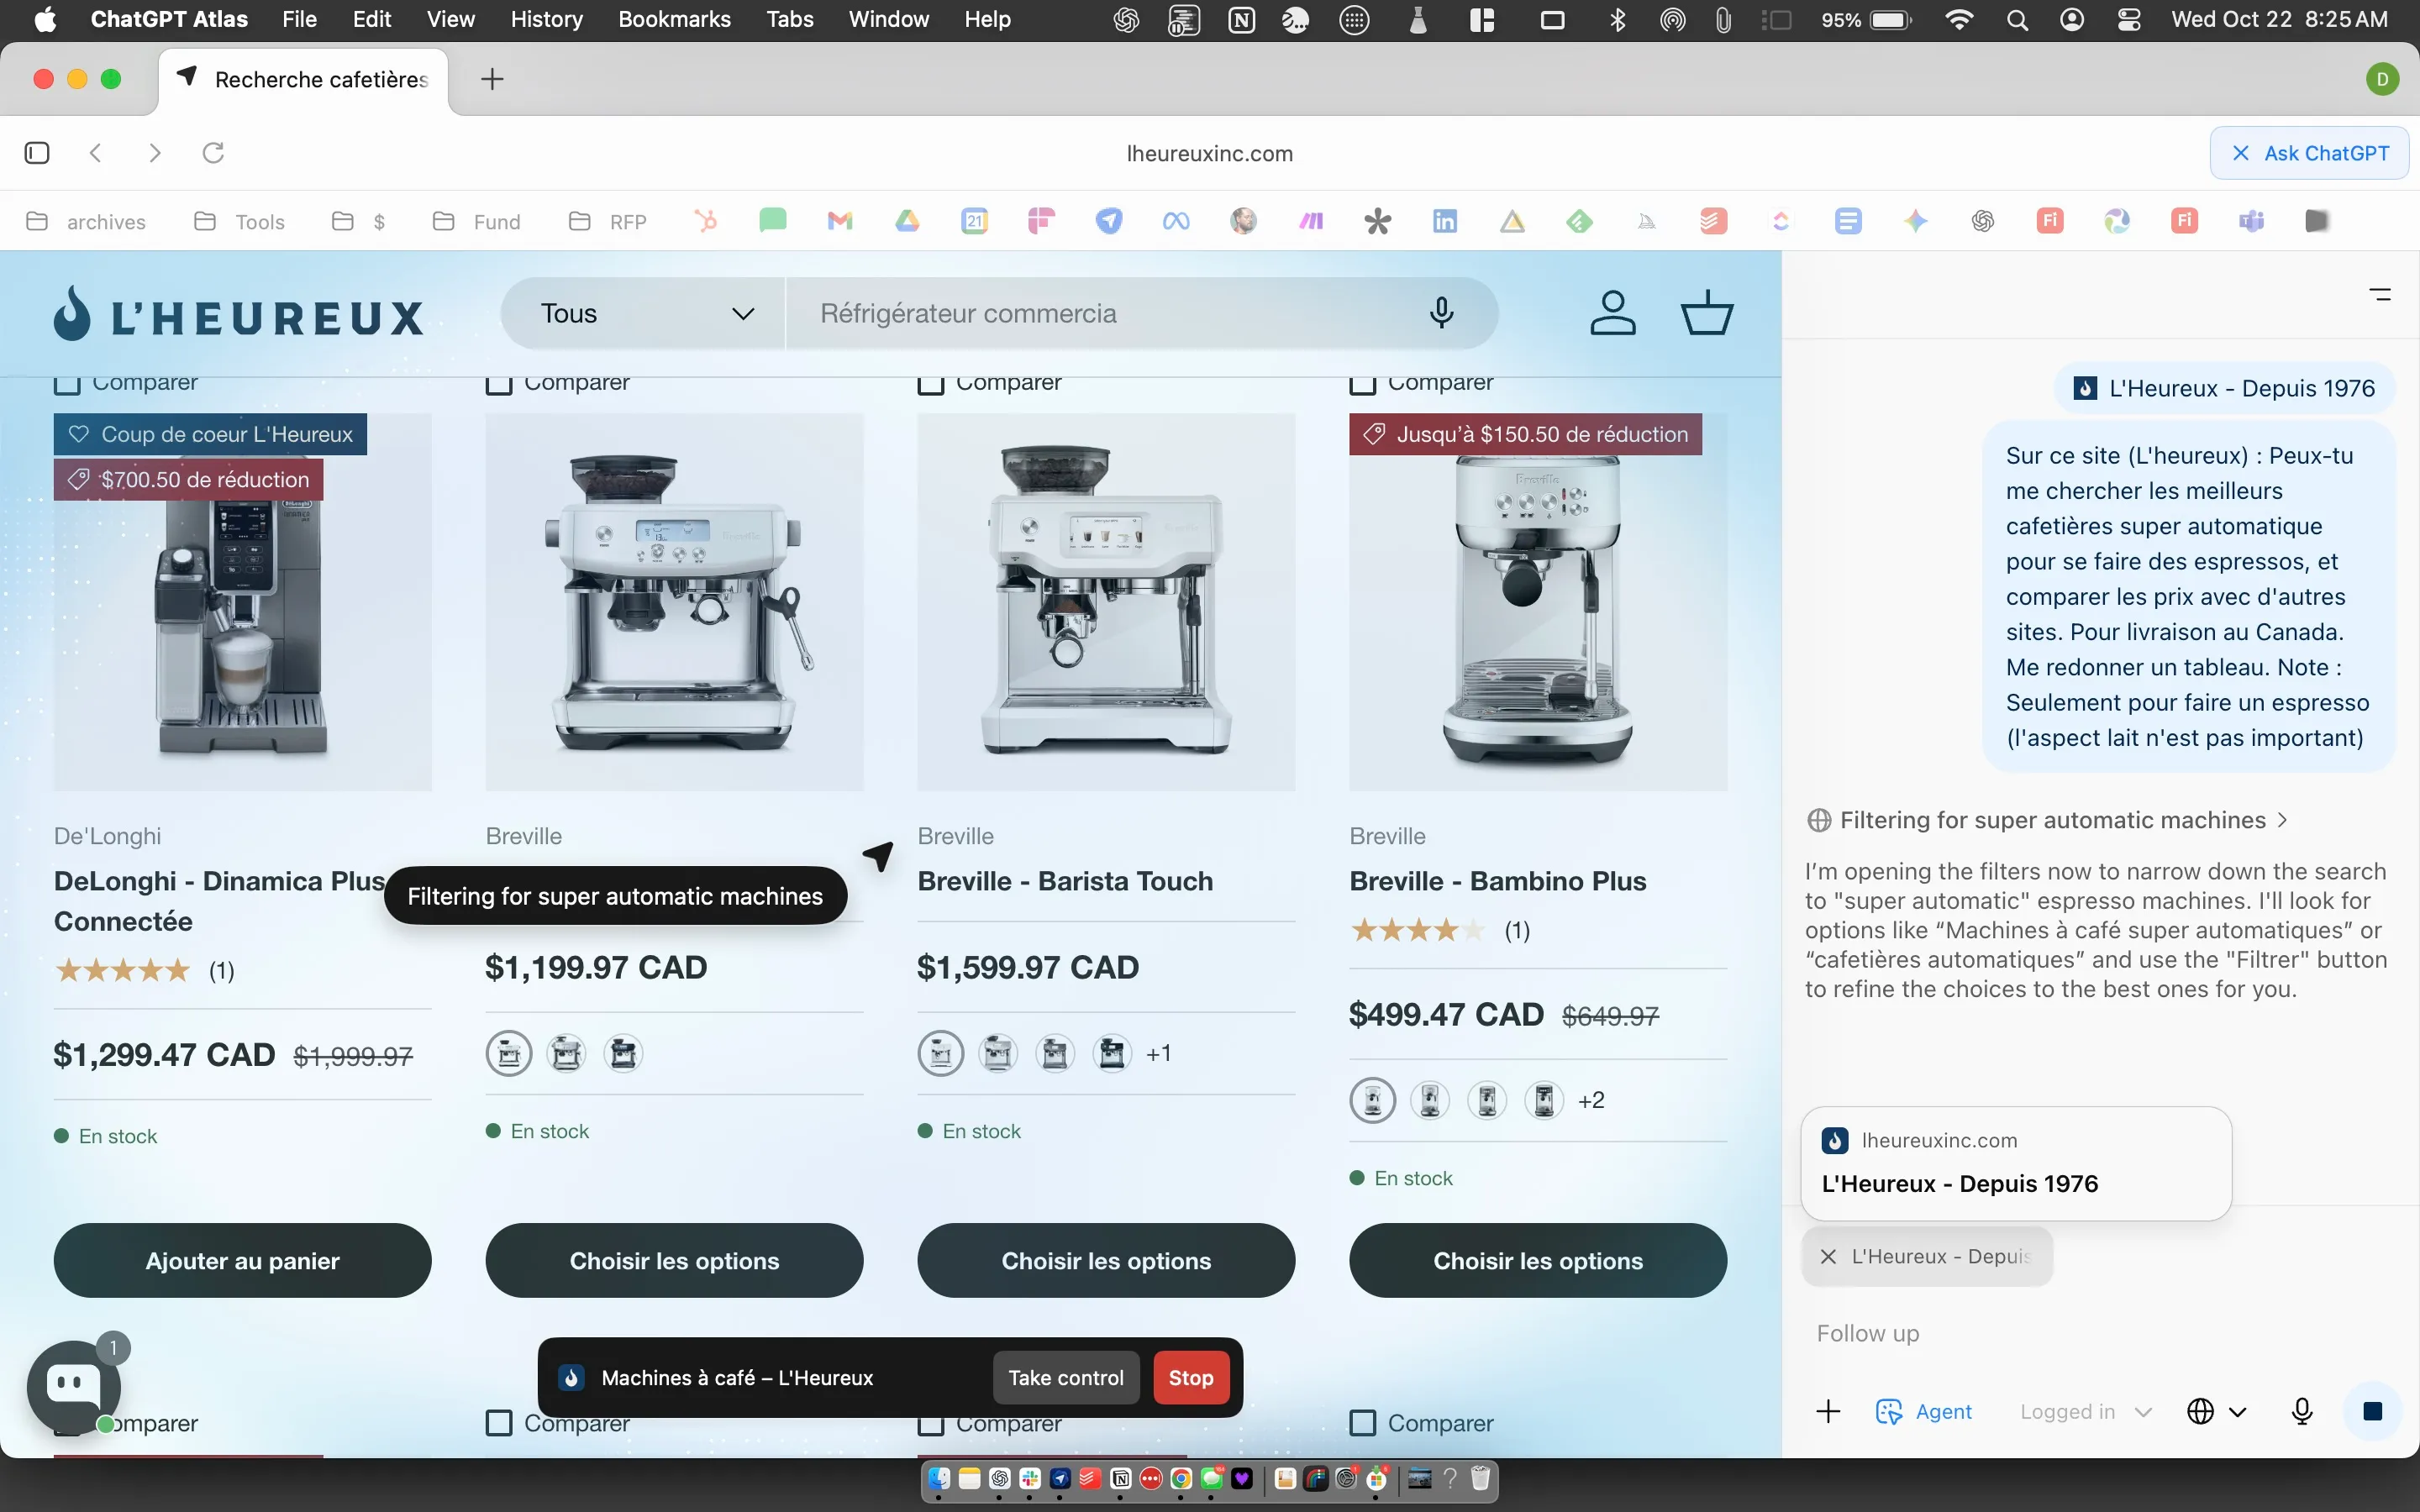Screen dimensions: 2420x1512
Task: Open the ChatGPT panel options menu icon
Action: click(2380, 294)
